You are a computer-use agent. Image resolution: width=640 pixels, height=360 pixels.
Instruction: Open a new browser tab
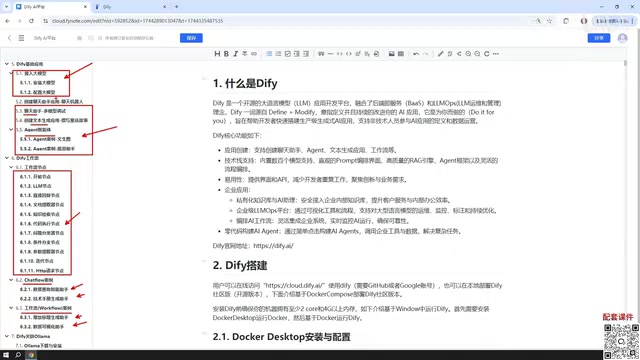pyautogui.click(x=176, y=7)
